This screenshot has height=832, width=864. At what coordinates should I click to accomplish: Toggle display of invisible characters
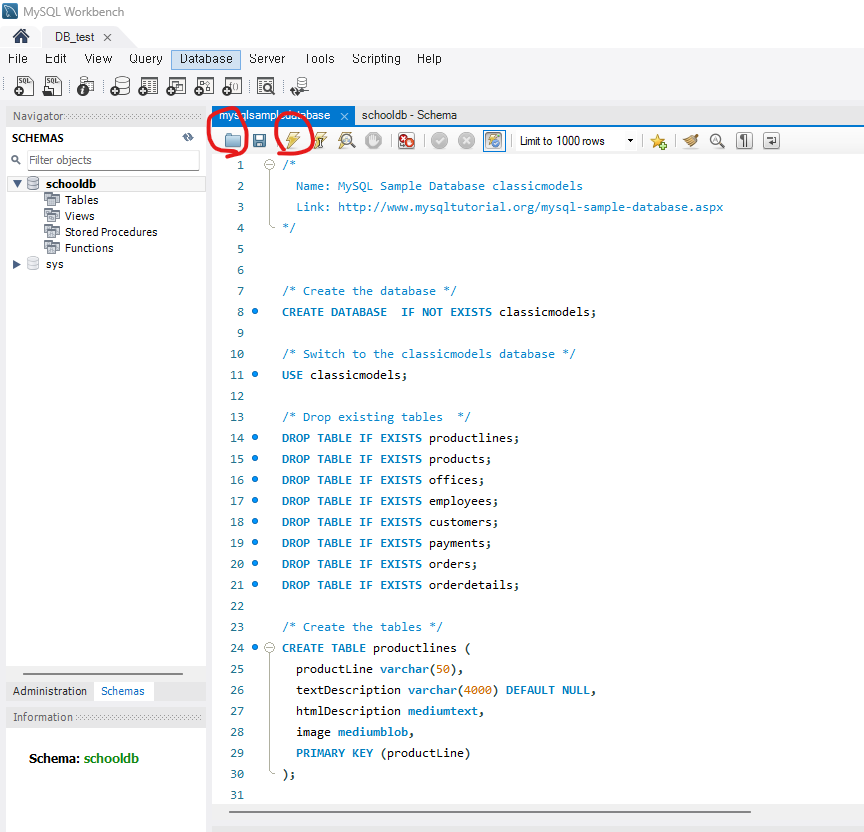coord(744,141)
